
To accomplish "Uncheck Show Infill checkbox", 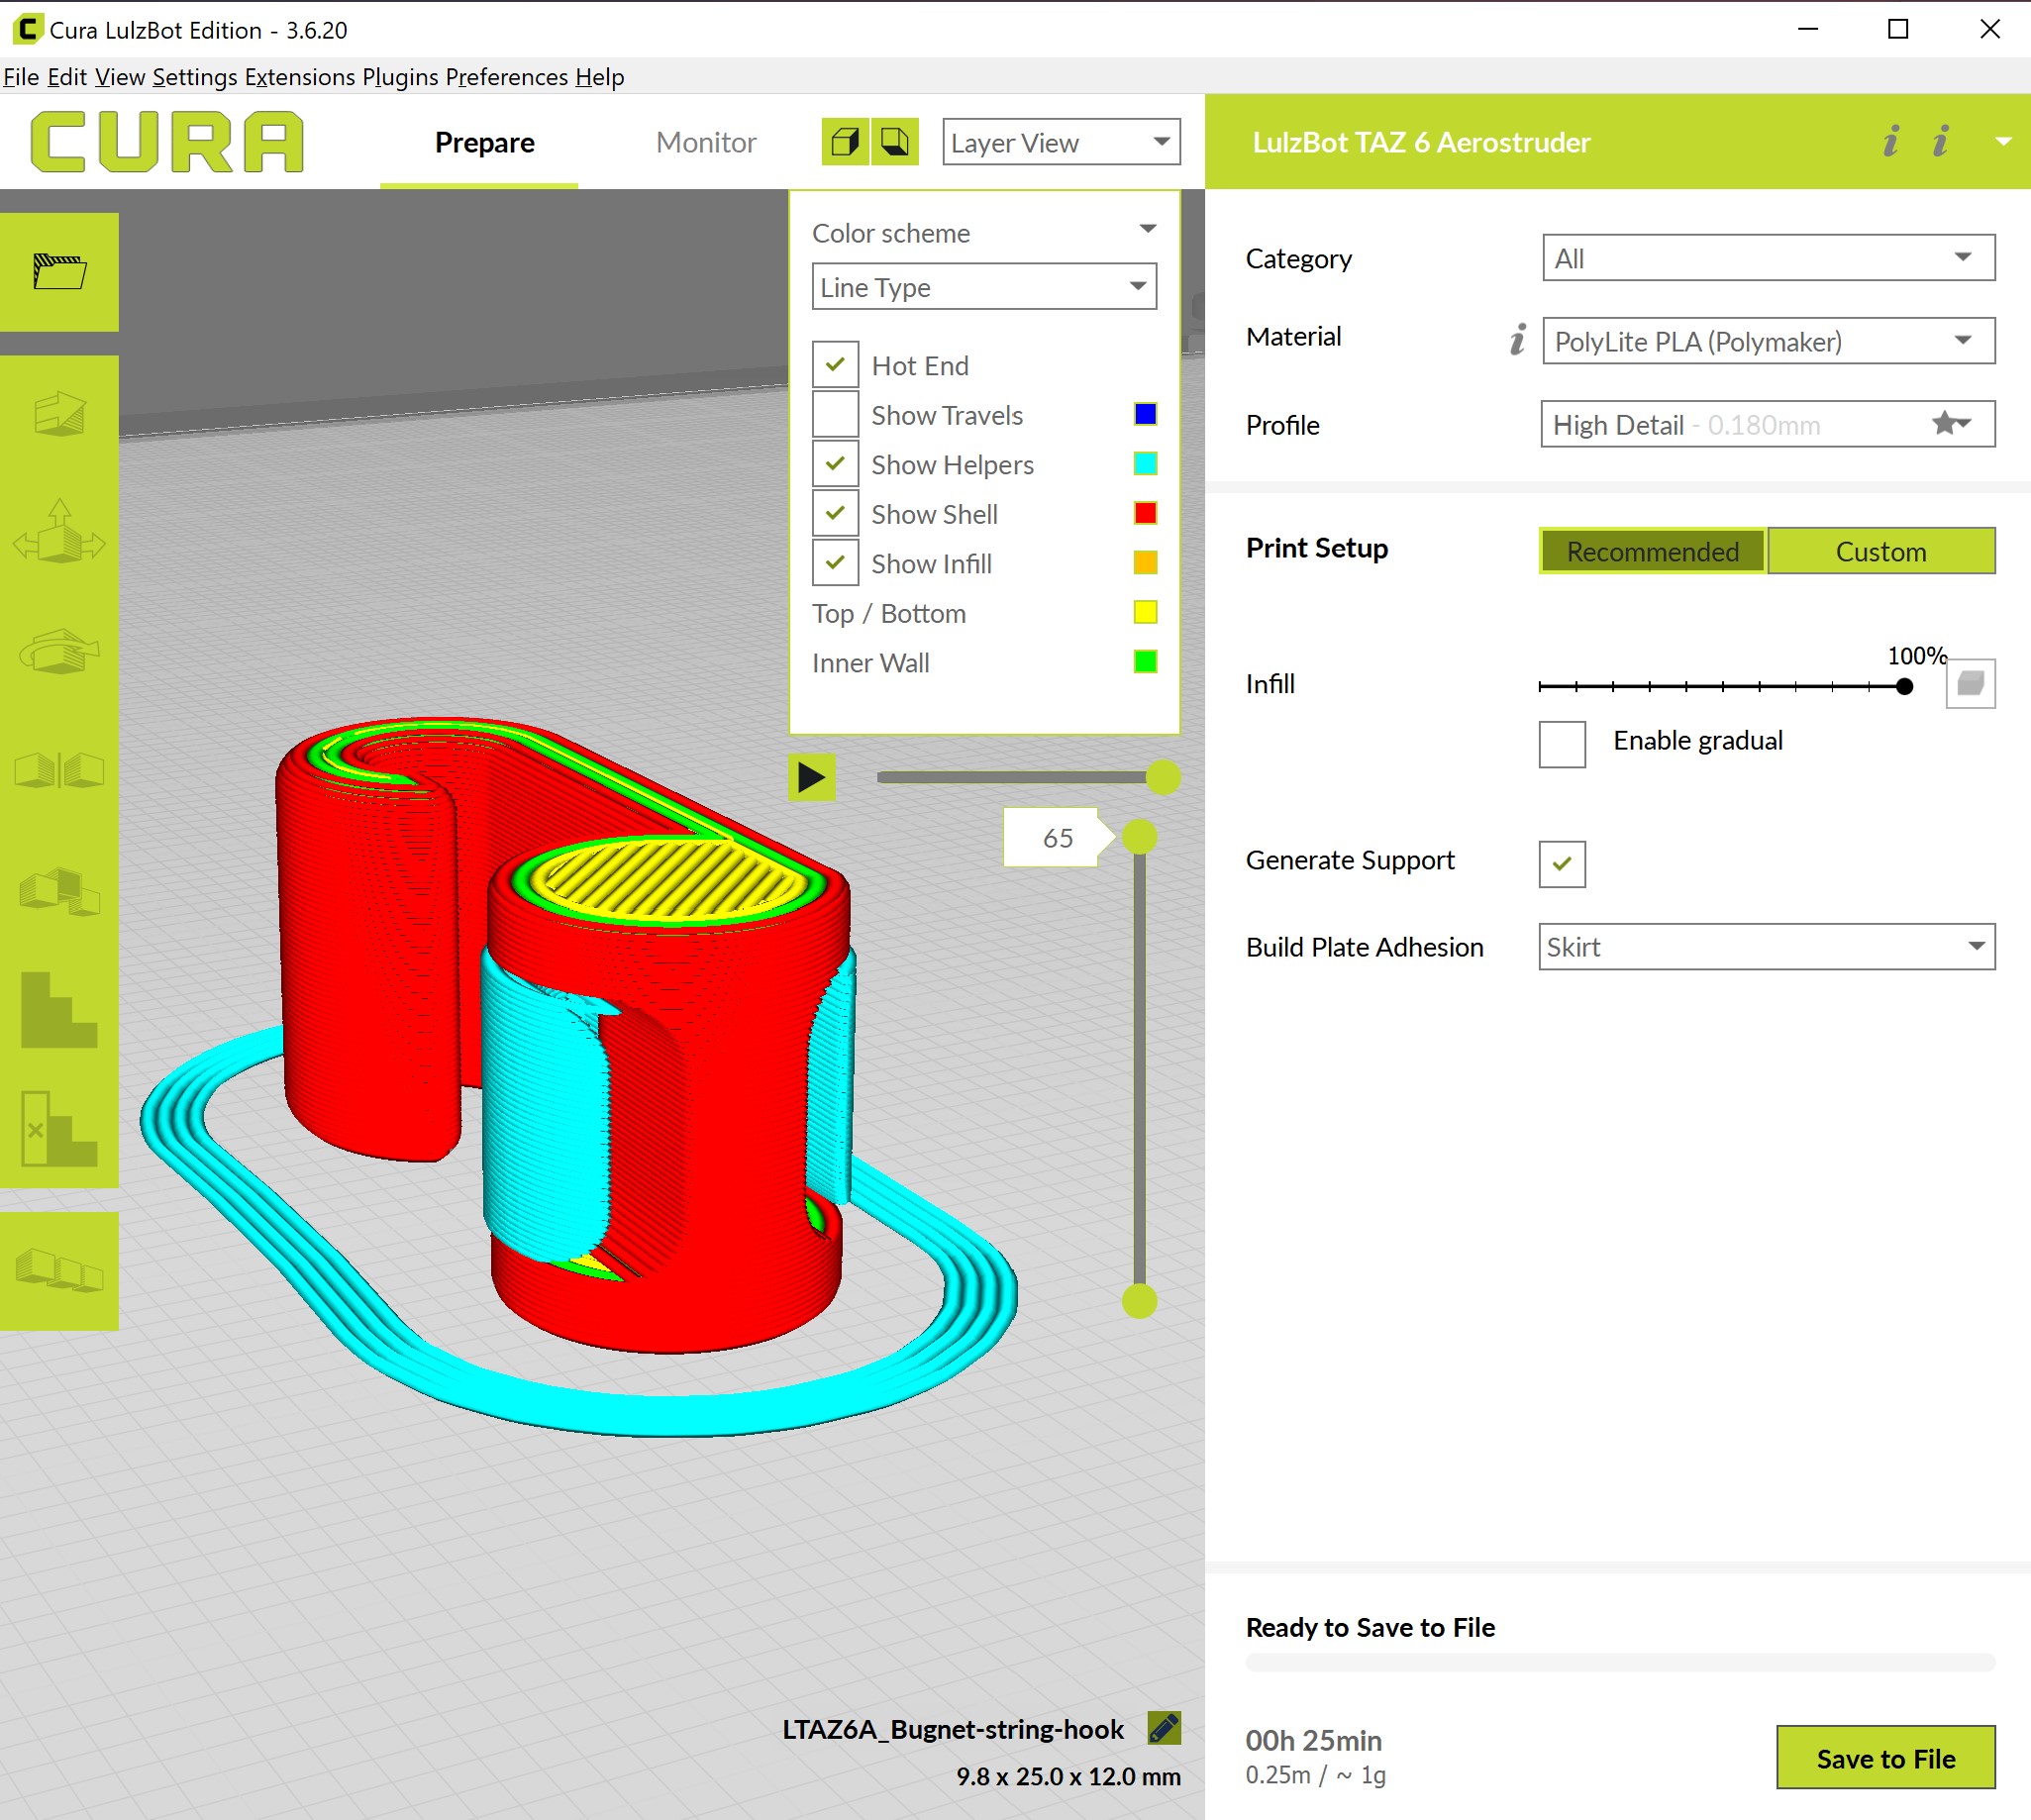I will [x=835, y=563].
